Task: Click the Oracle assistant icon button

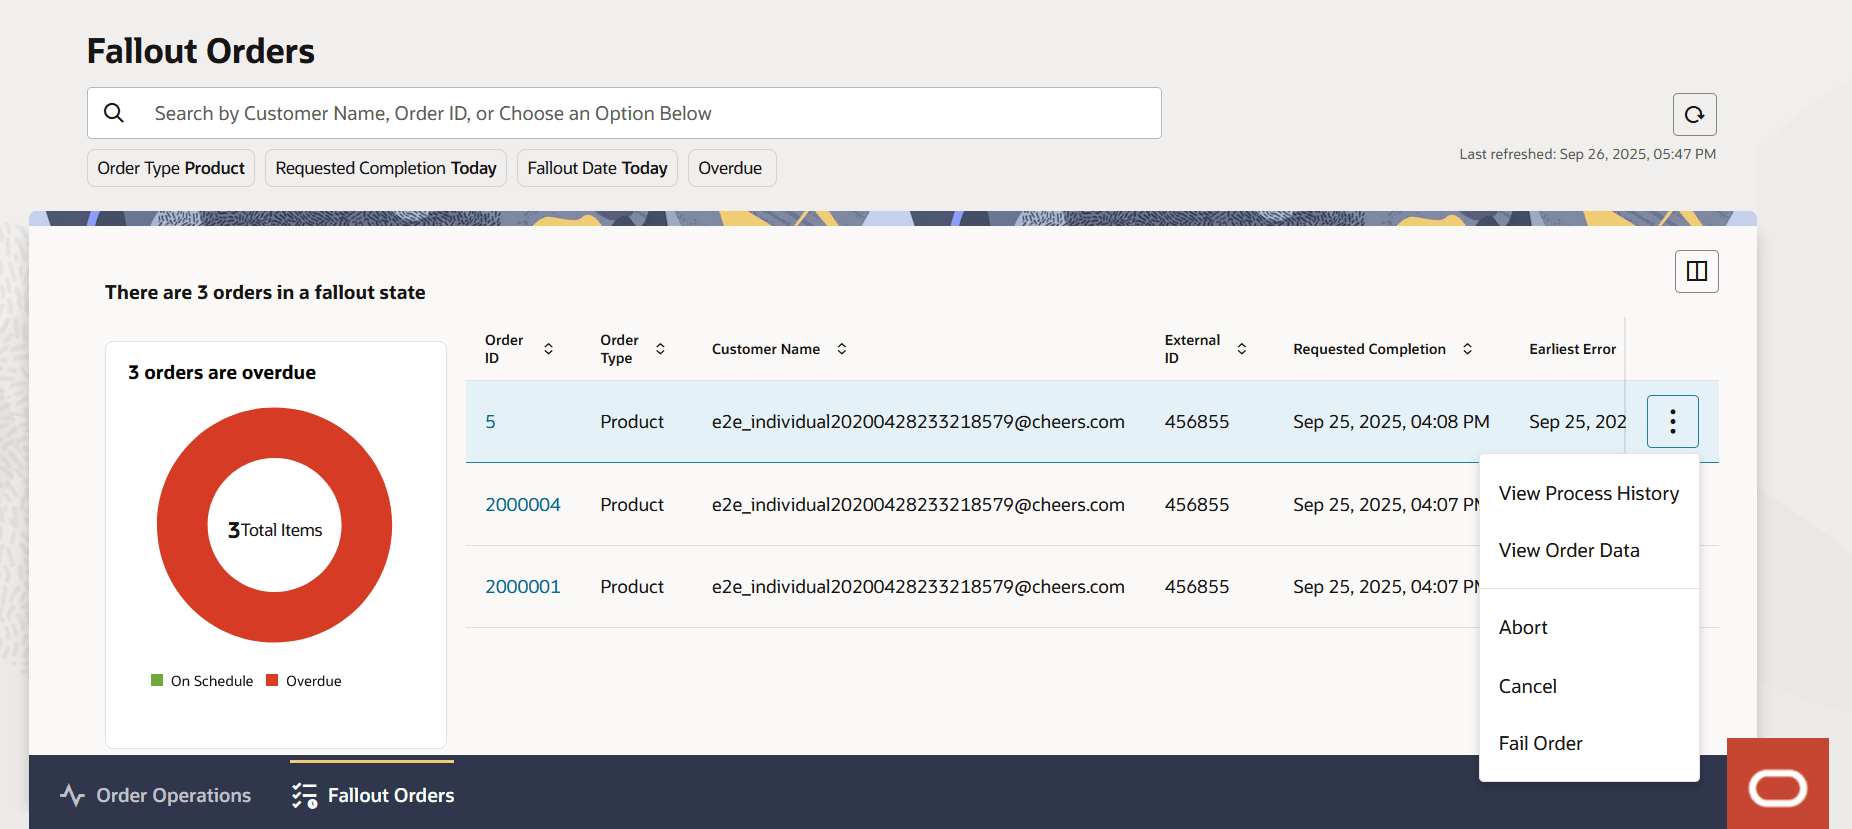Action: pos(1777,786)
